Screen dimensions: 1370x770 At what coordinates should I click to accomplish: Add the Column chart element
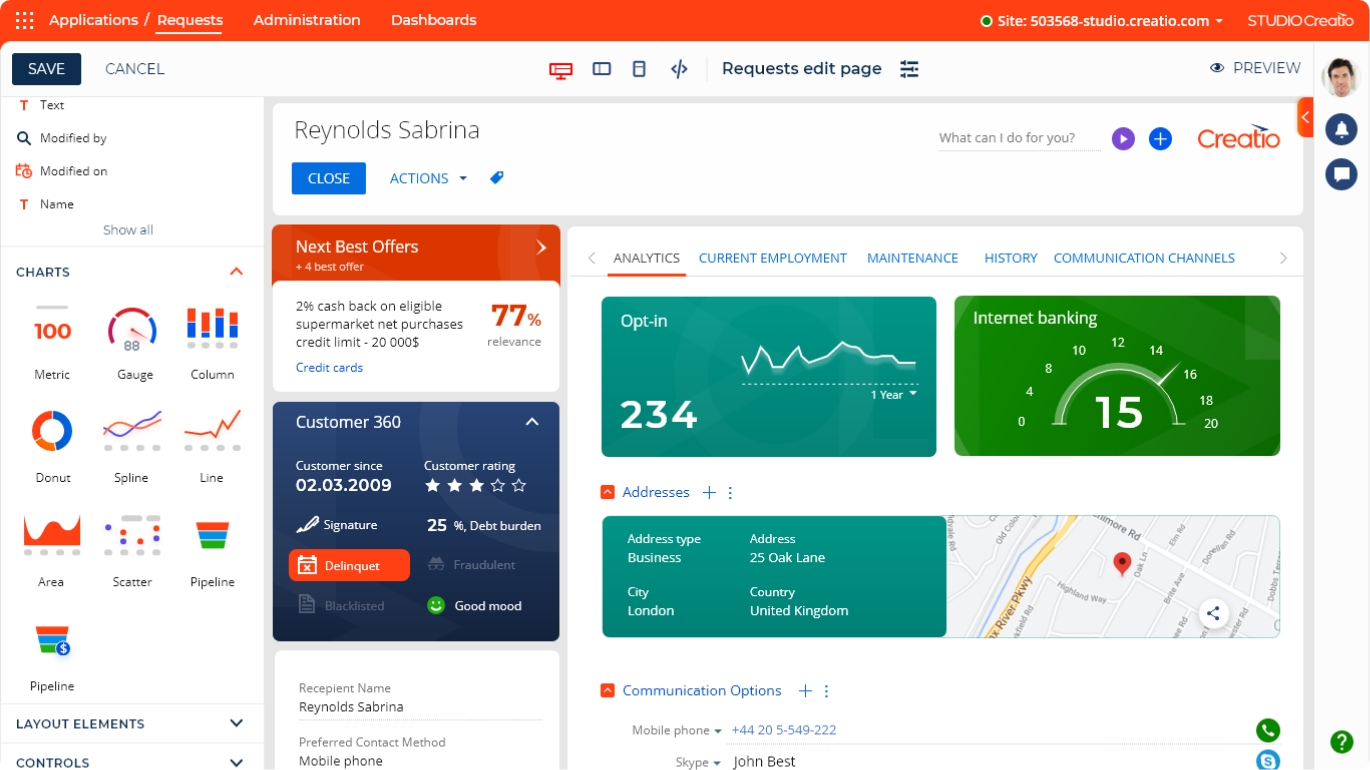[212, 344]
